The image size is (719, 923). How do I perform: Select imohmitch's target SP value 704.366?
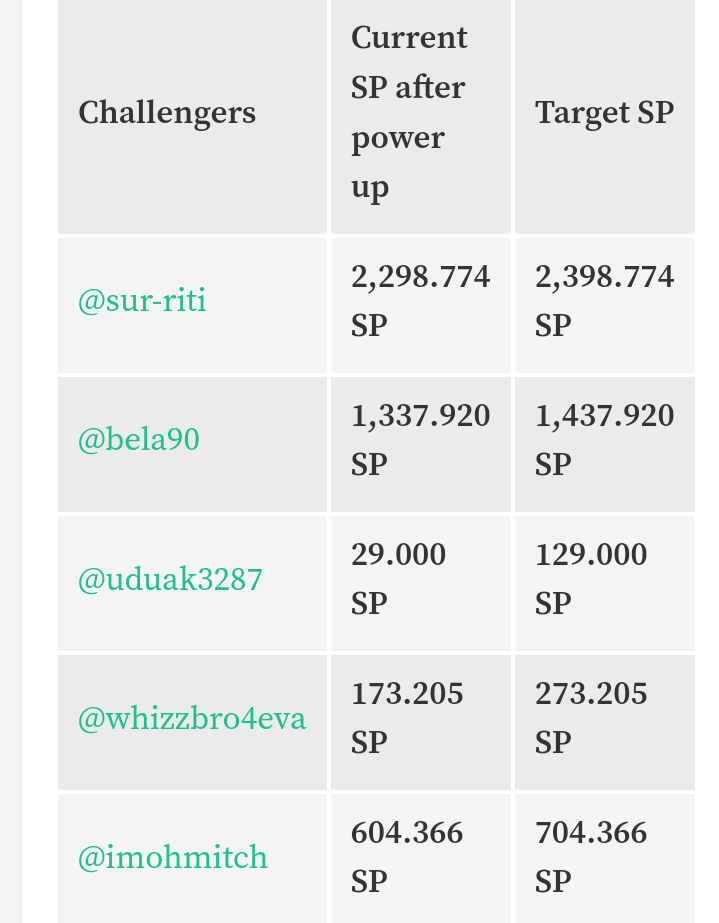(x=591, y=833)
